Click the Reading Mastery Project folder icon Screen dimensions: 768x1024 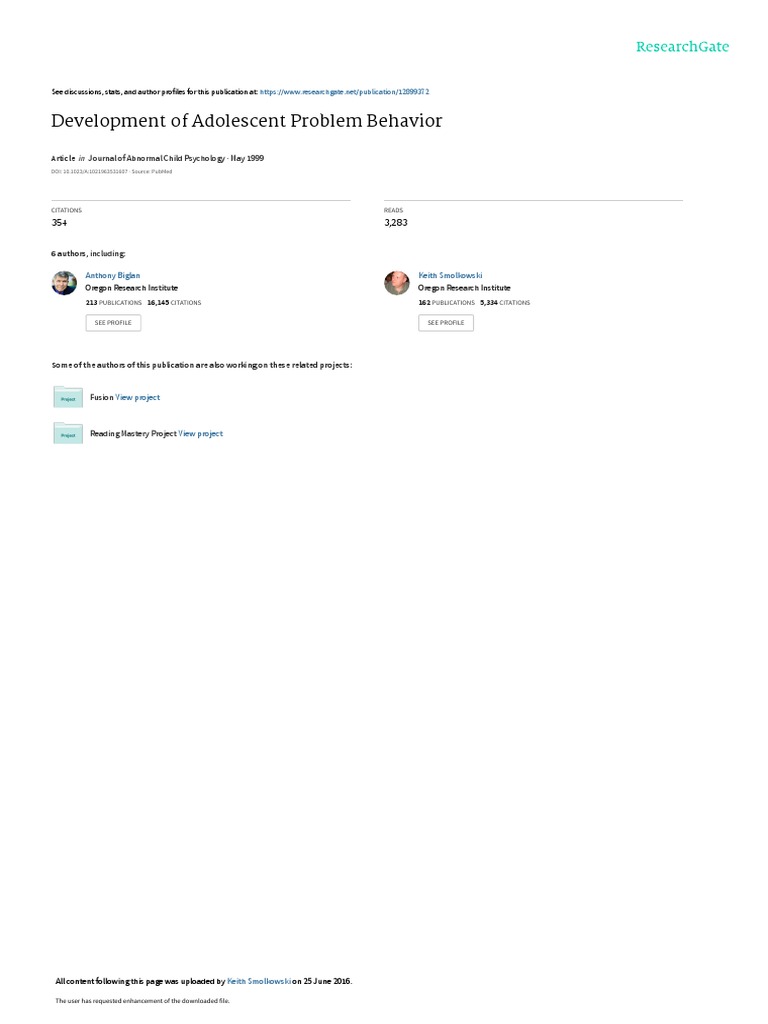68,433
